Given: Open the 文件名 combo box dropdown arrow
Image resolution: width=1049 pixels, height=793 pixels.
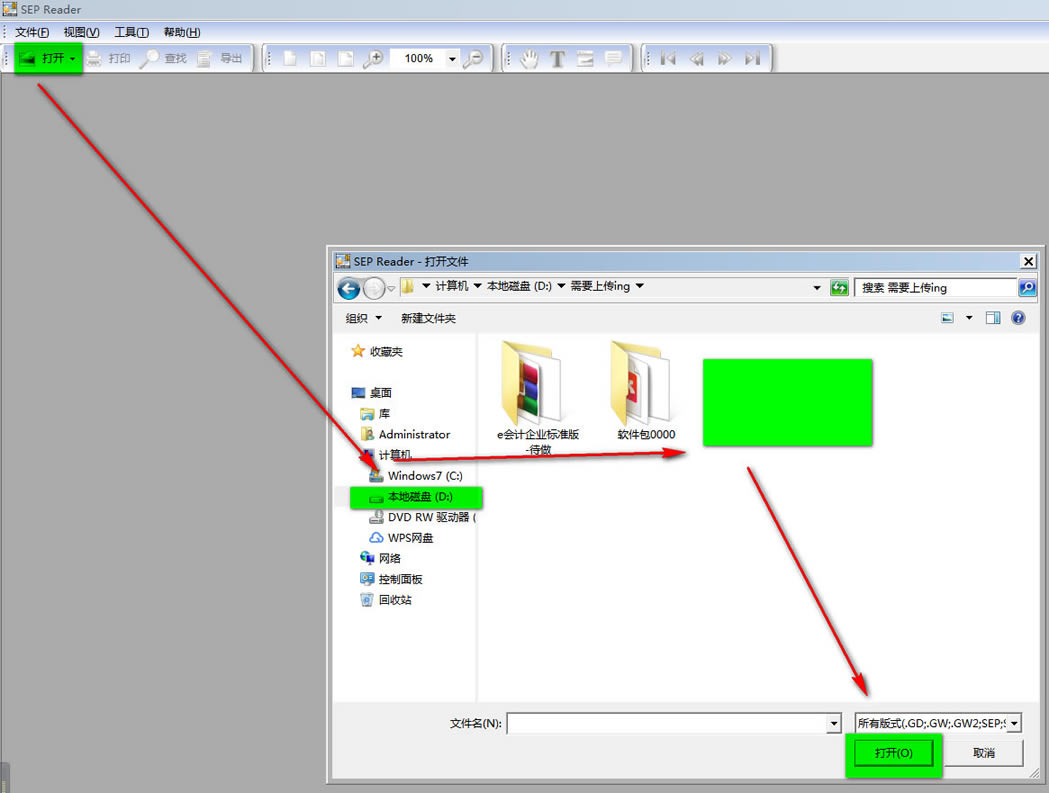Looking at the screenshot, I should coord(834,723).
